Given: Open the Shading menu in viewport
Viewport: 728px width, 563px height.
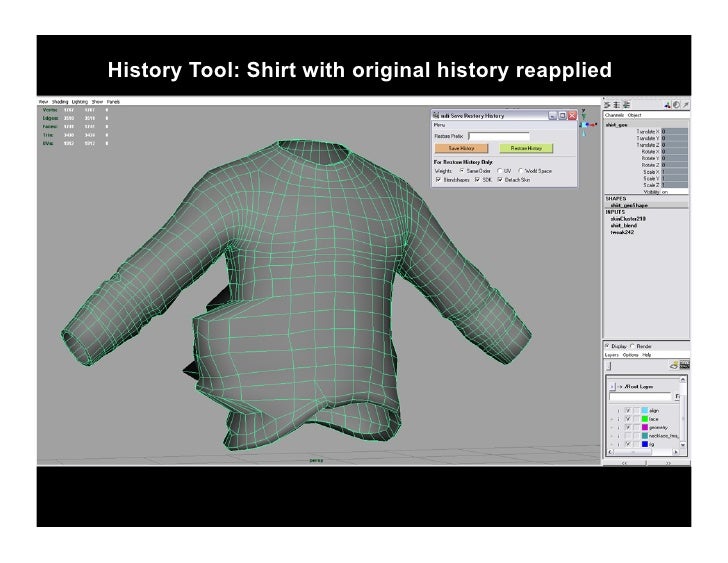Looking at the screenshot, I should pos(58,101).
